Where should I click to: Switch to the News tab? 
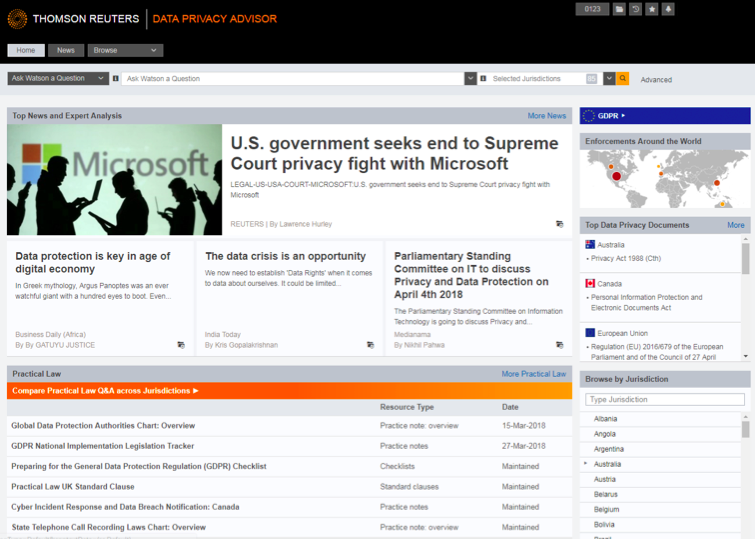click(x=65, y=50)
